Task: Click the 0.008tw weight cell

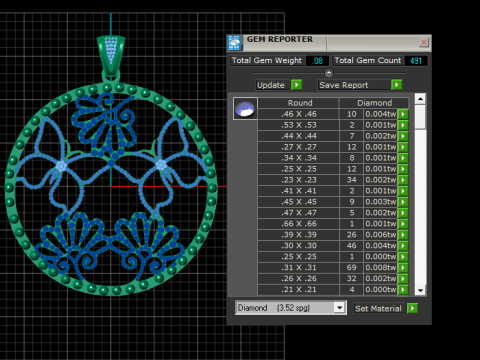Action: point(380,268)
